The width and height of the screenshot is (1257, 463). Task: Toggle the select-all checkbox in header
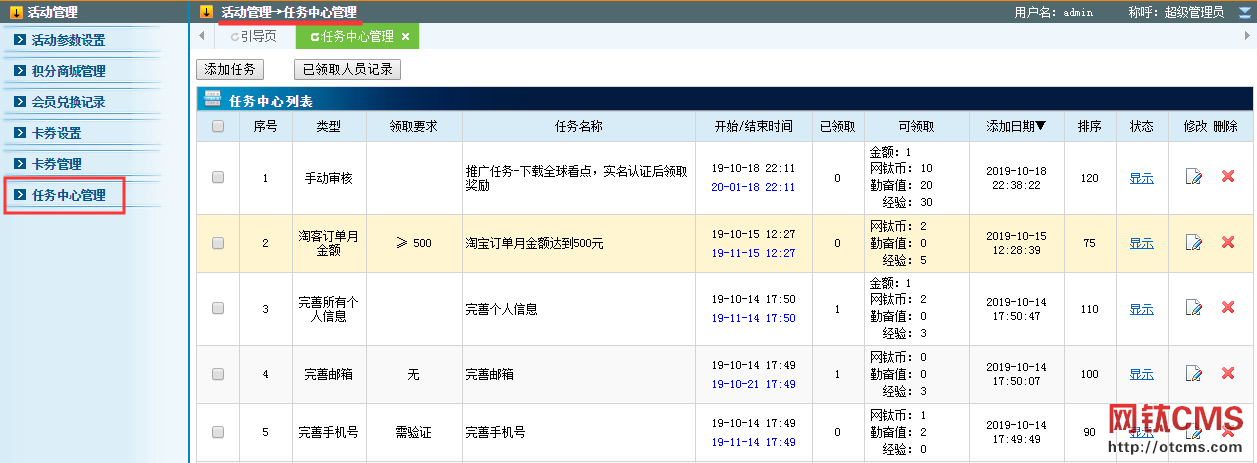[x=218, y=127]
